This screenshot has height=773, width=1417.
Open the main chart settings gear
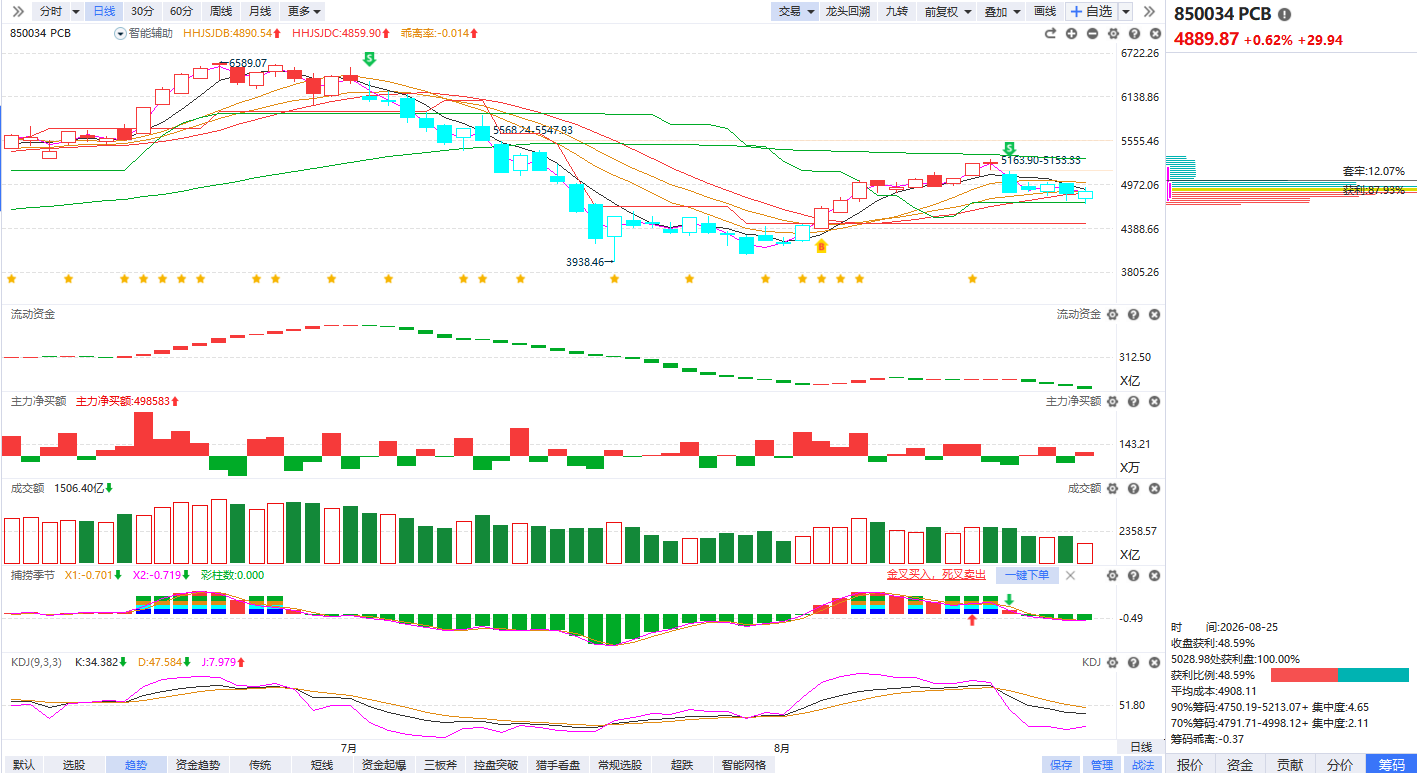1113,33
